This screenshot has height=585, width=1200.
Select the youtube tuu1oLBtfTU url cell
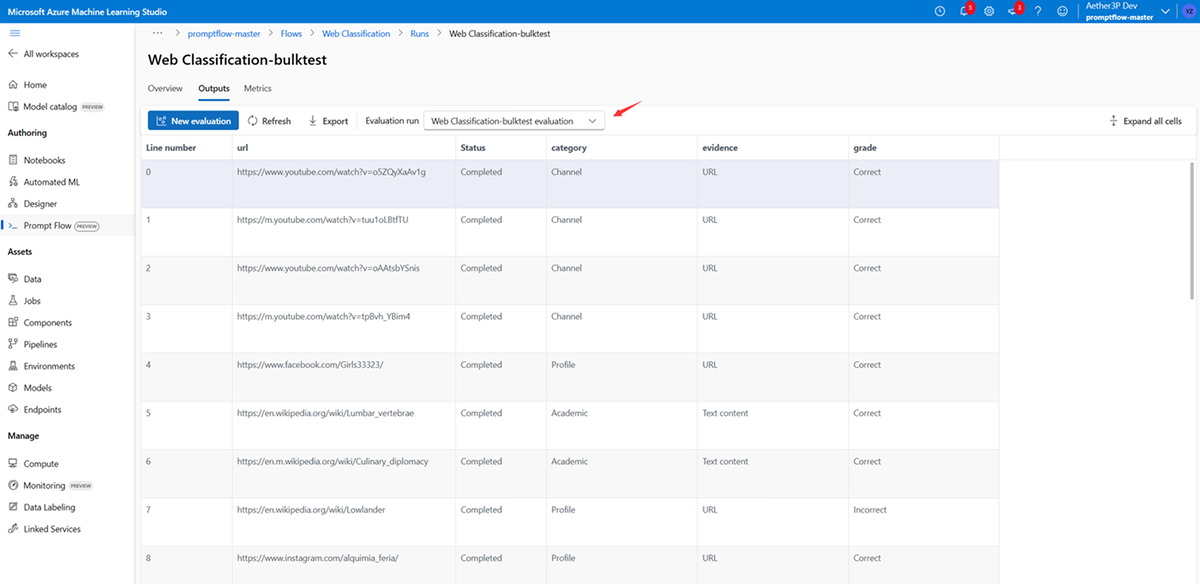pos(343,232)
